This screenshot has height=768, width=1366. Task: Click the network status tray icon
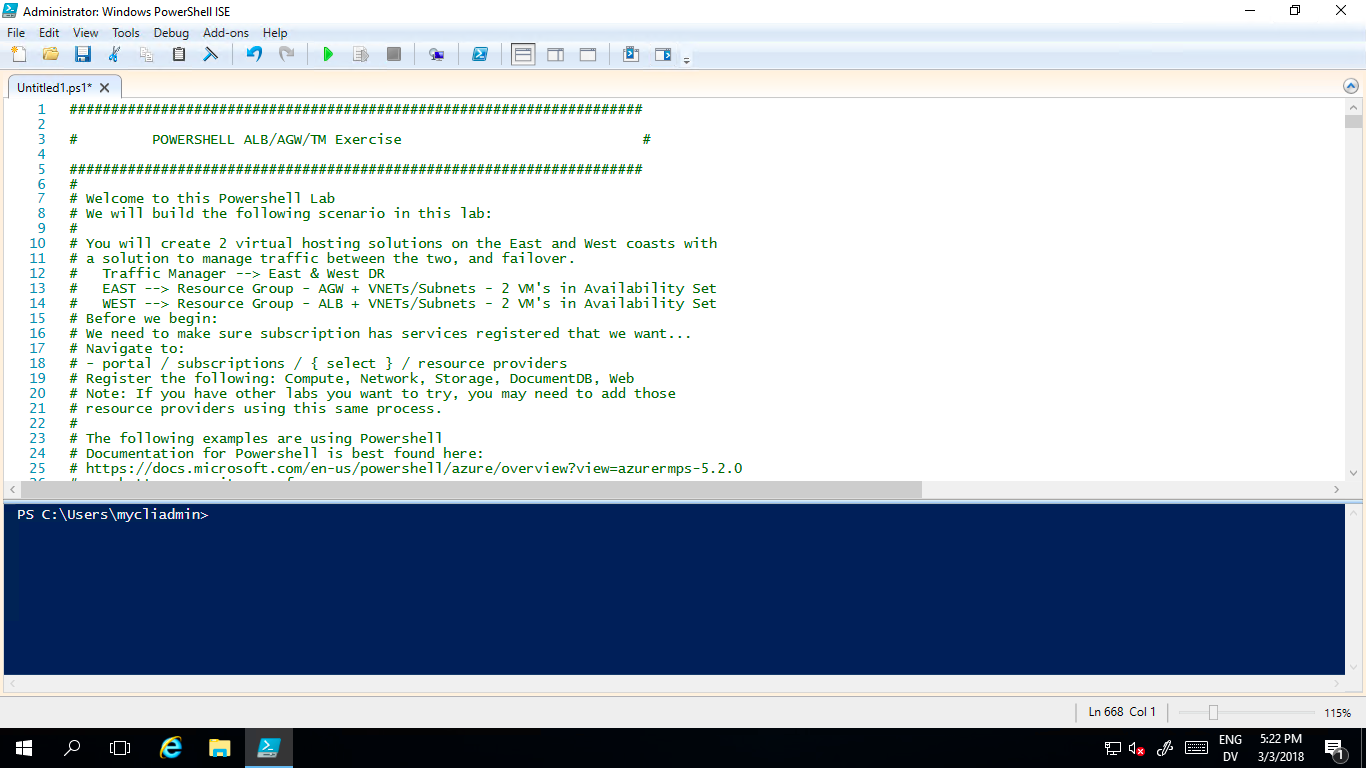(1112, 748)
